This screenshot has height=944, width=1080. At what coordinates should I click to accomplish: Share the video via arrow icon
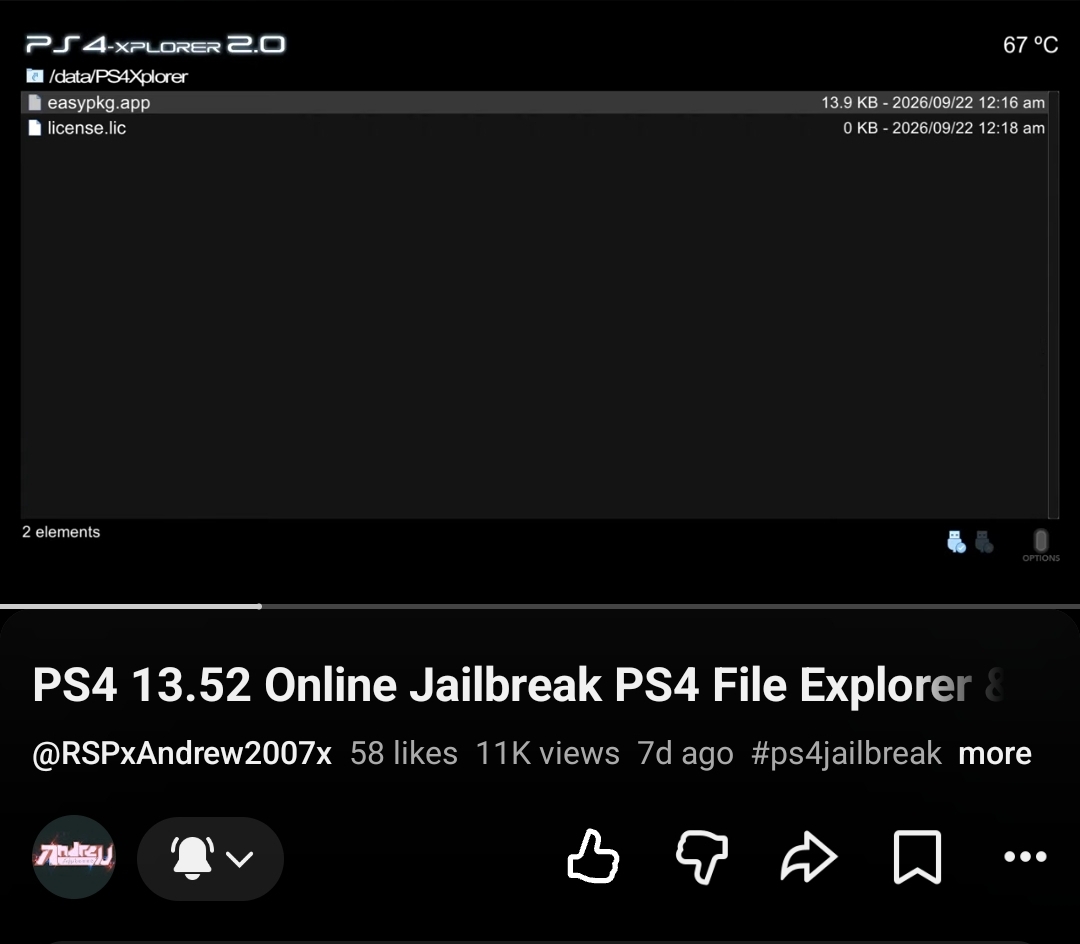click(x=809, y=857)
